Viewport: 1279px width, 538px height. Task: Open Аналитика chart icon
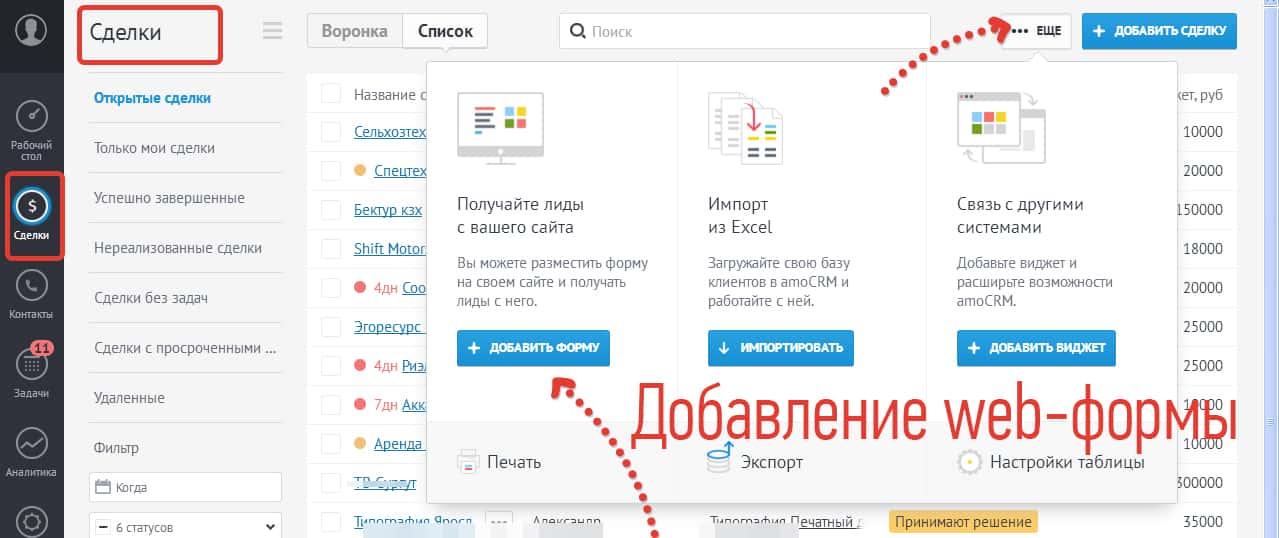click(x=32, y=443)
